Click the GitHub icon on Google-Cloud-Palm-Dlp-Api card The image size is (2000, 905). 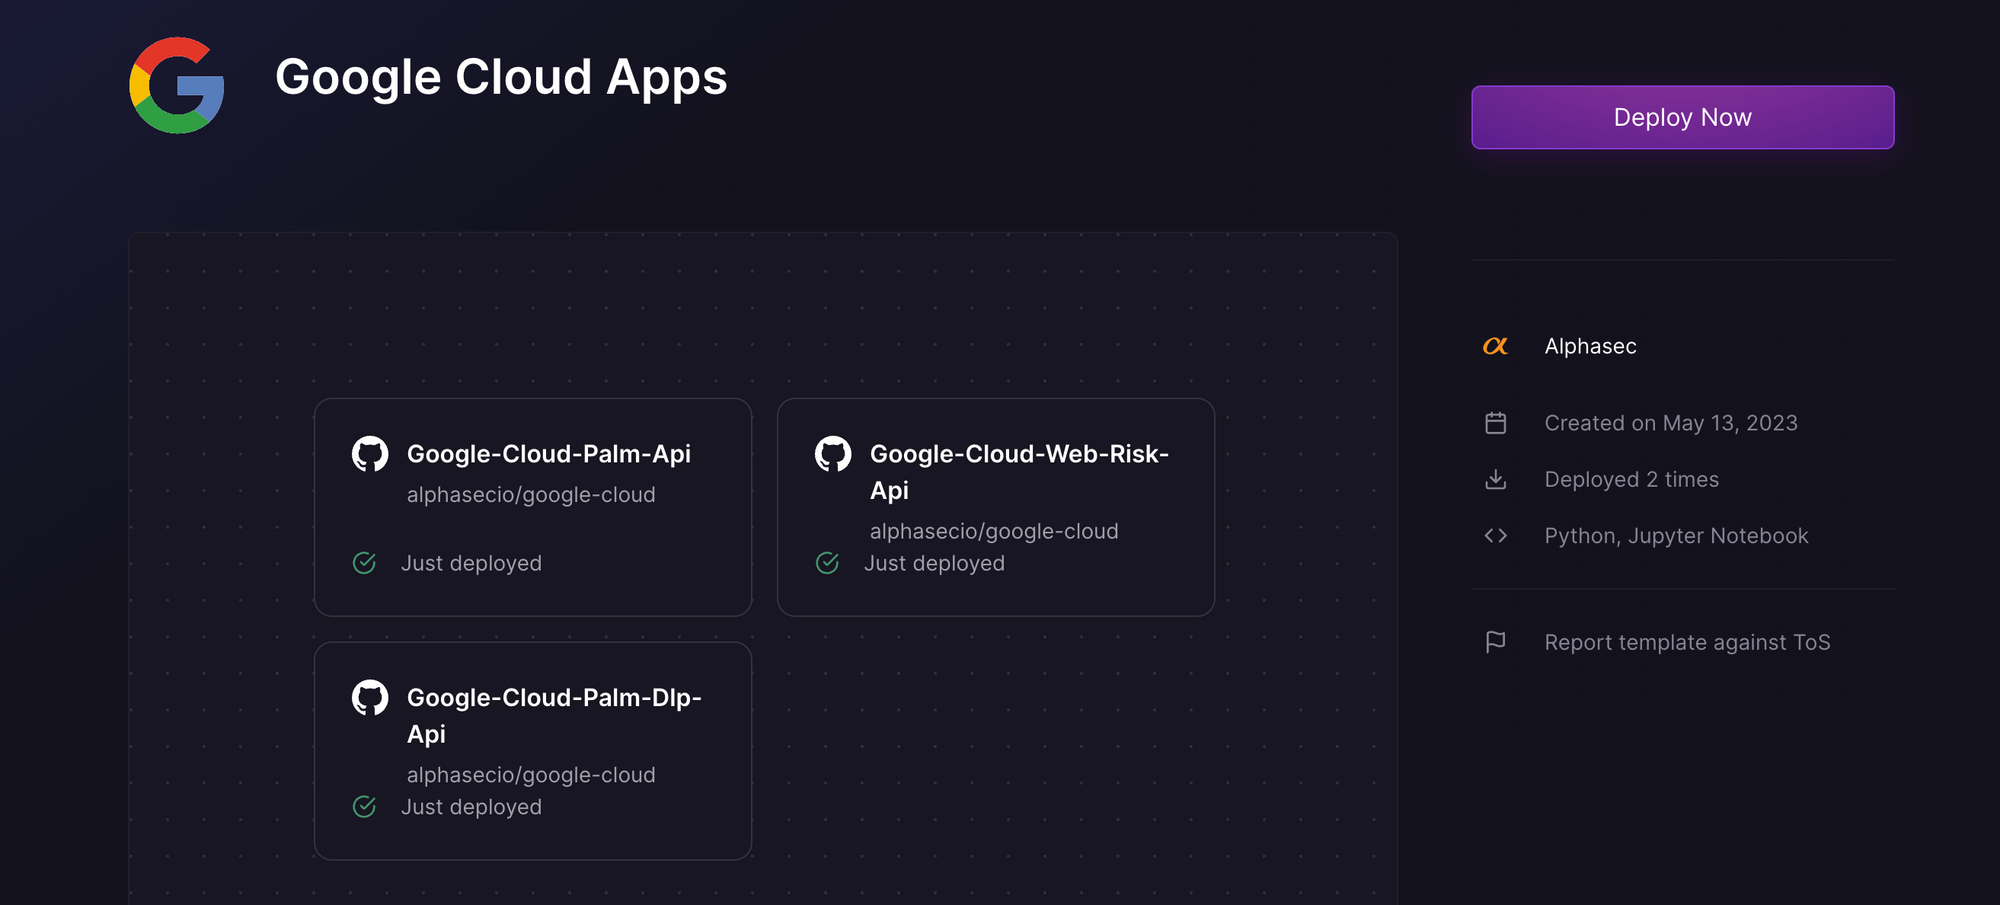click(371, 698)
